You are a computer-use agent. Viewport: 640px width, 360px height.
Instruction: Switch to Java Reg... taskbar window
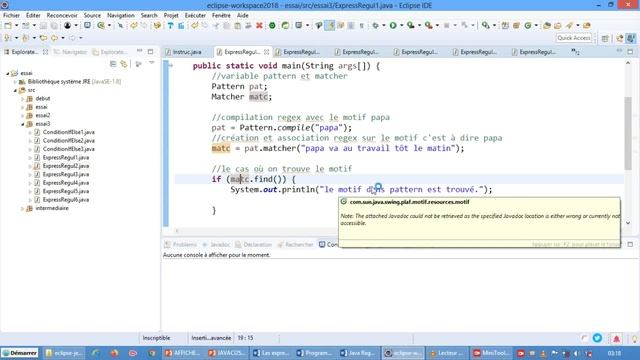[359, 353]
